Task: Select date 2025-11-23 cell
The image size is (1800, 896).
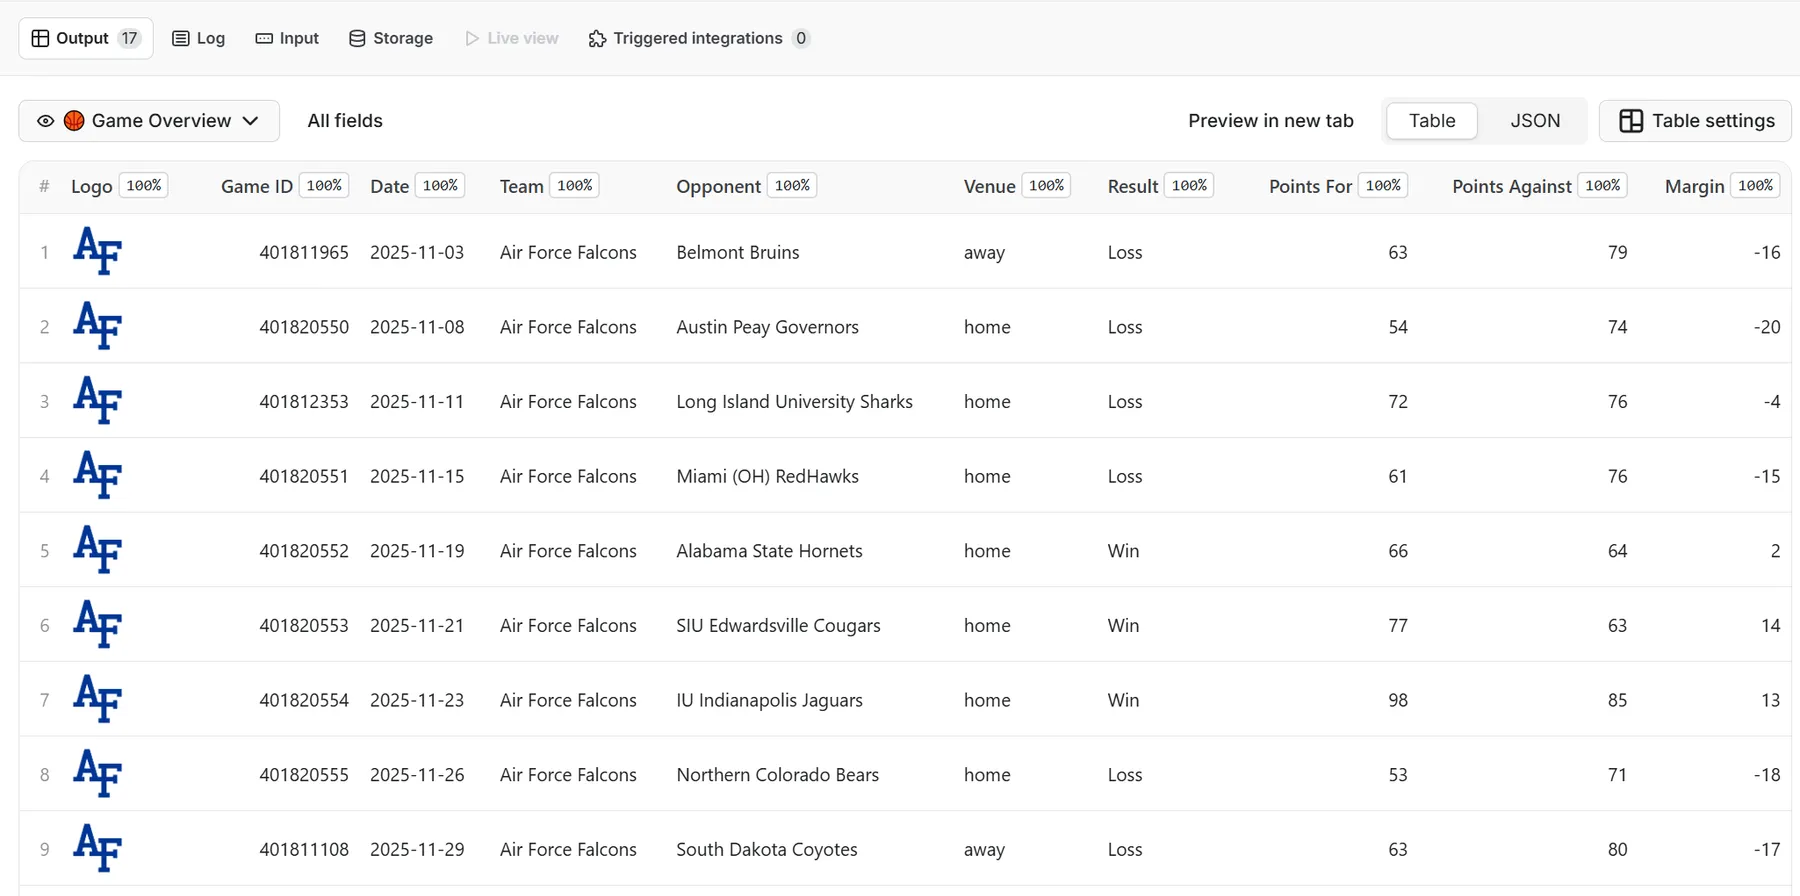Action: (417, 700)
